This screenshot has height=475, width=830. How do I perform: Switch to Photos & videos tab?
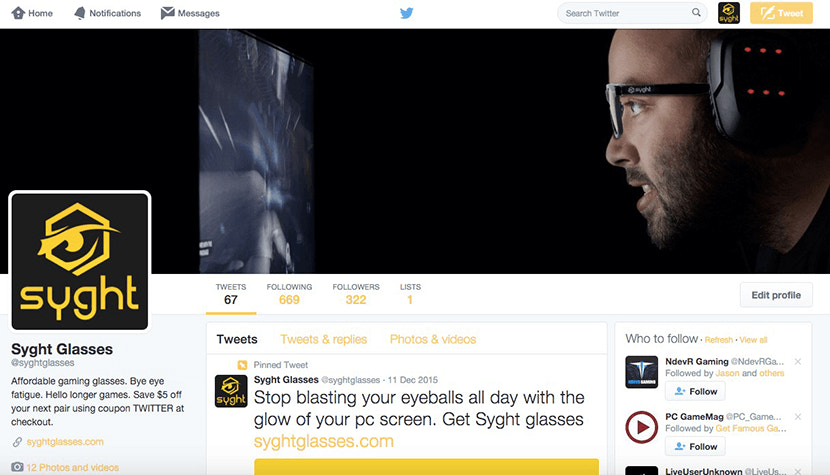[x=433, y=339]
